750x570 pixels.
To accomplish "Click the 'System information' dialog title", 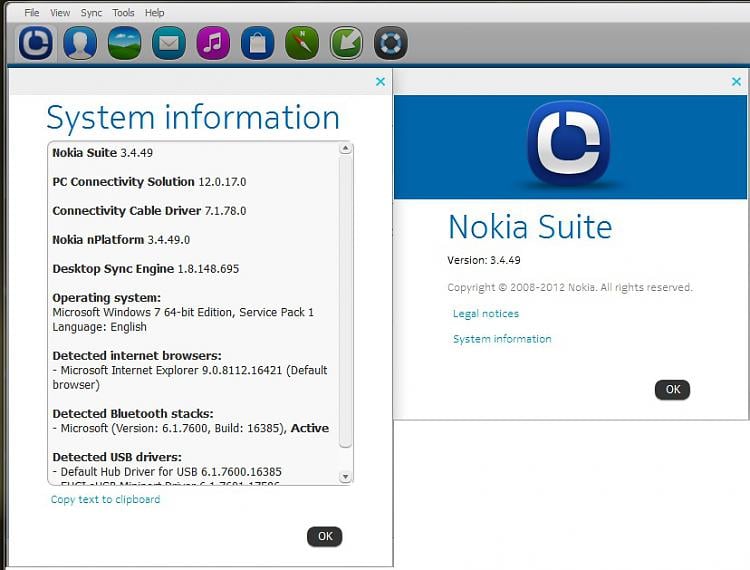I will click(193, 118).
